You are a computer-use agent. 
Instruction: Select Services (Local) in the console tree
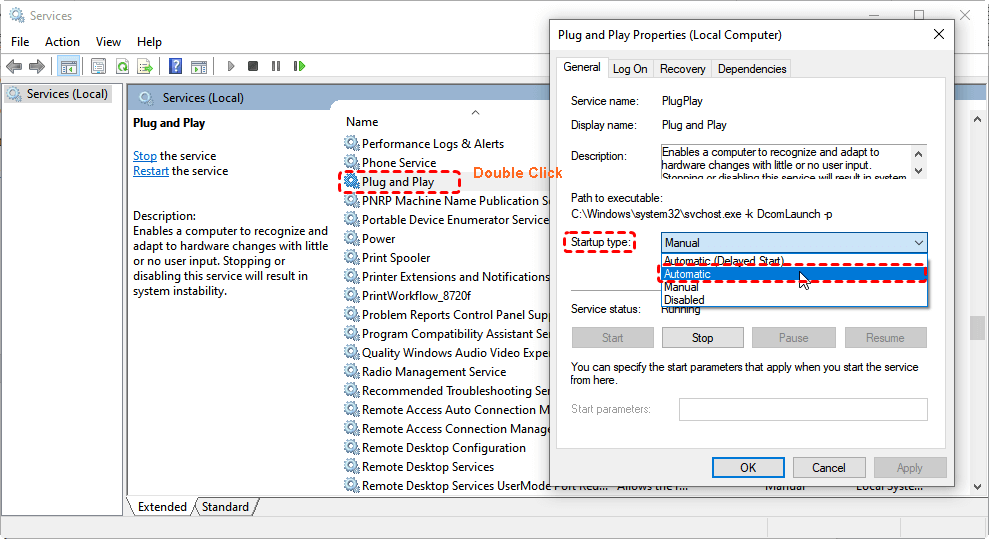66,94
